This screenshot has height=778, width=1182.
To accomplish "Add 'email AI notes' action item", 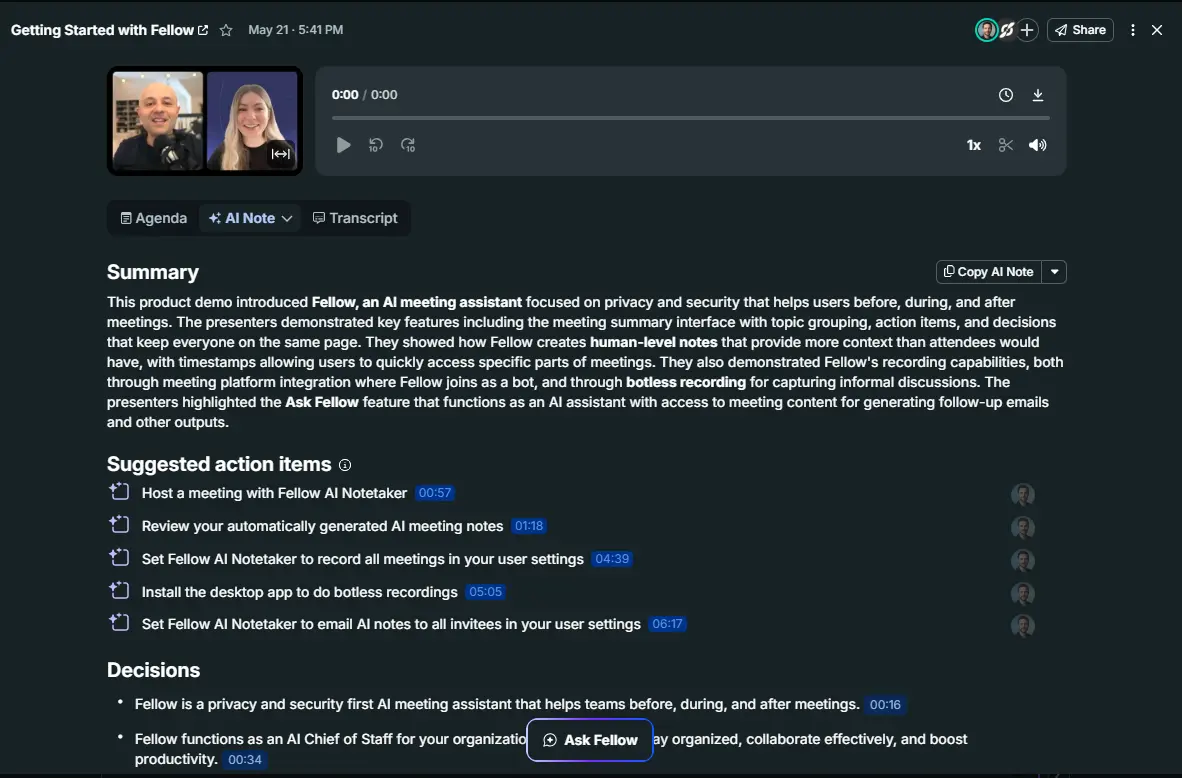I will 119,623.
